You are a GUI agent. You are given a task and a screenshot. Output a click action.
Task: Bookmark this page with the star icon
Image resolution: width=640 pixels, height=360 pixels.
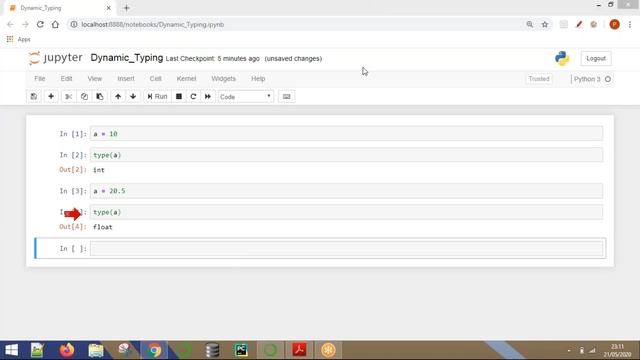click(x=545, y=24)
